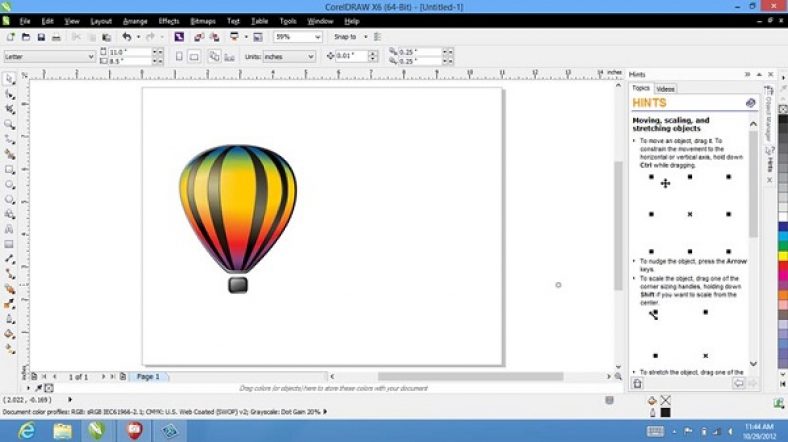The image size is (788, 442).
Task: Expand the undo history arrow
Action: pyautogui.click(x=138, y=37)
